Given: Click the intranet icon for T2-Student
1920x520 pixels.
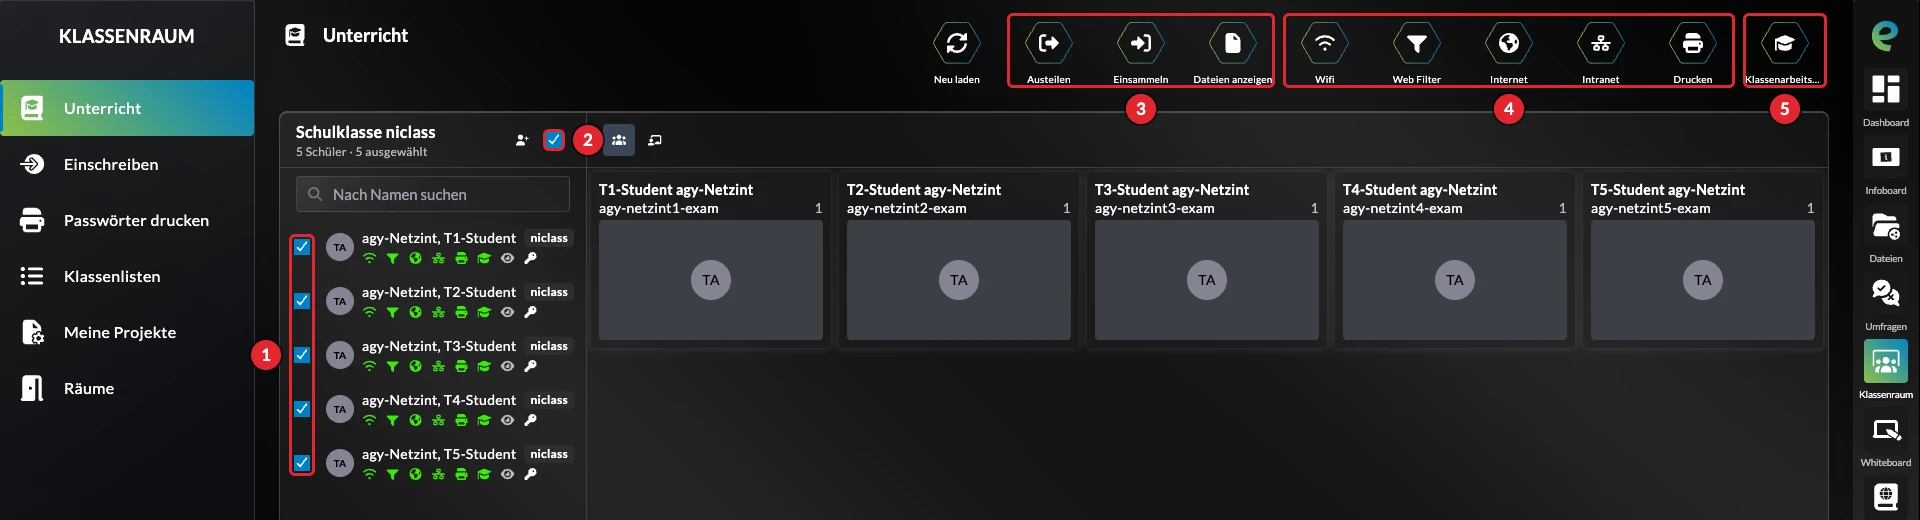Looking at the screenshot, I should pos(438,312).
